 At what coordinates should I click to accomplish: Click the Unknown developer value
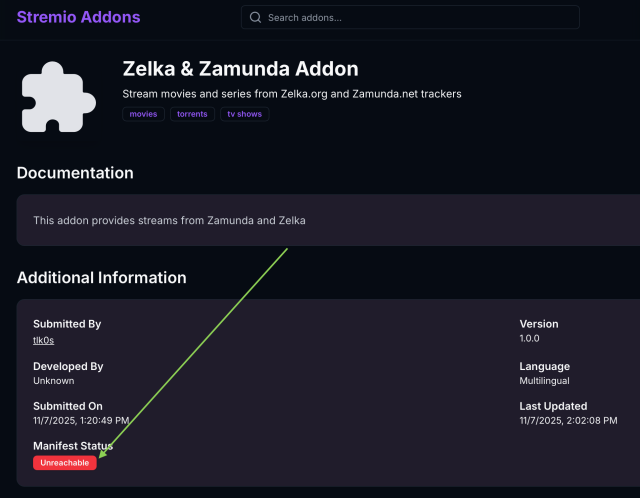54,381
